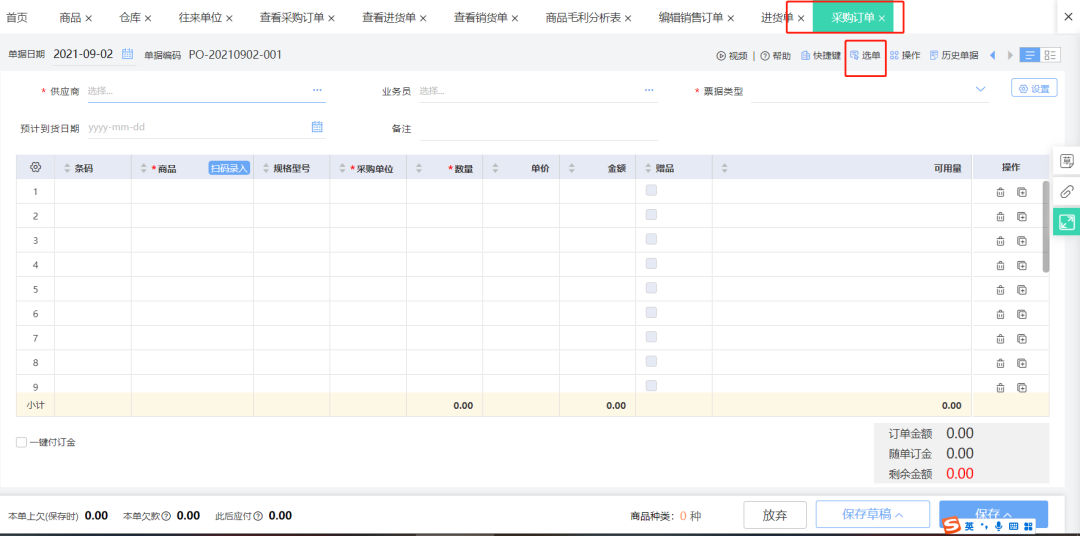Enable the 一键付订金 checkbox

click(x=21, y=442)
